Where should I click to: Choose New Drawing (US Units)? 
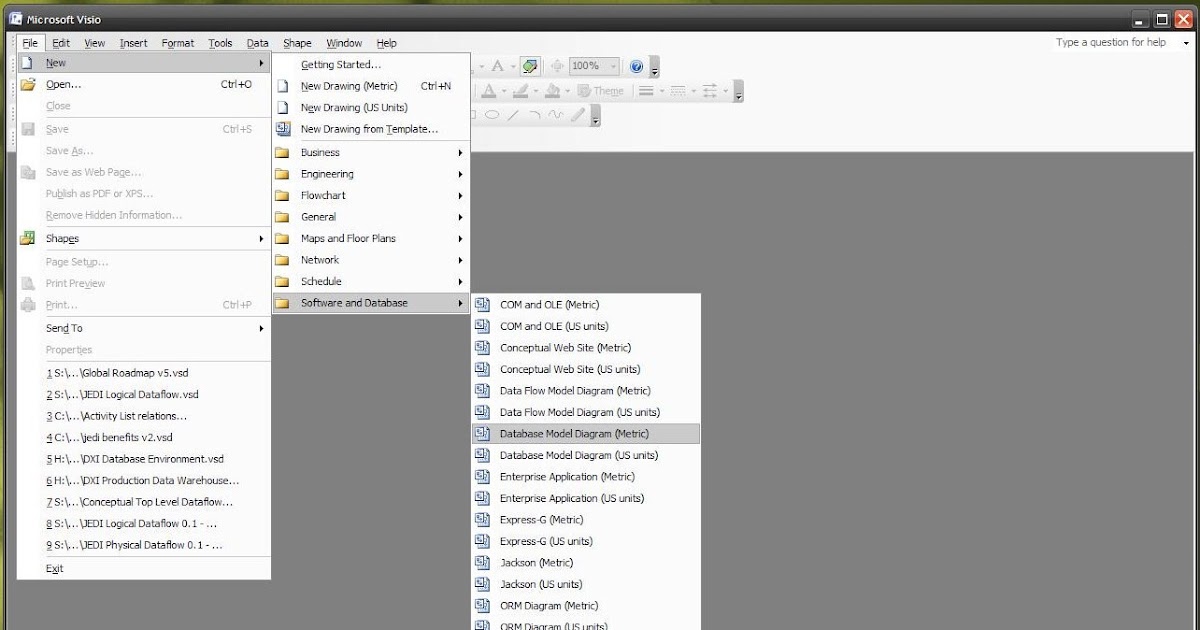[x=370, y=108]
